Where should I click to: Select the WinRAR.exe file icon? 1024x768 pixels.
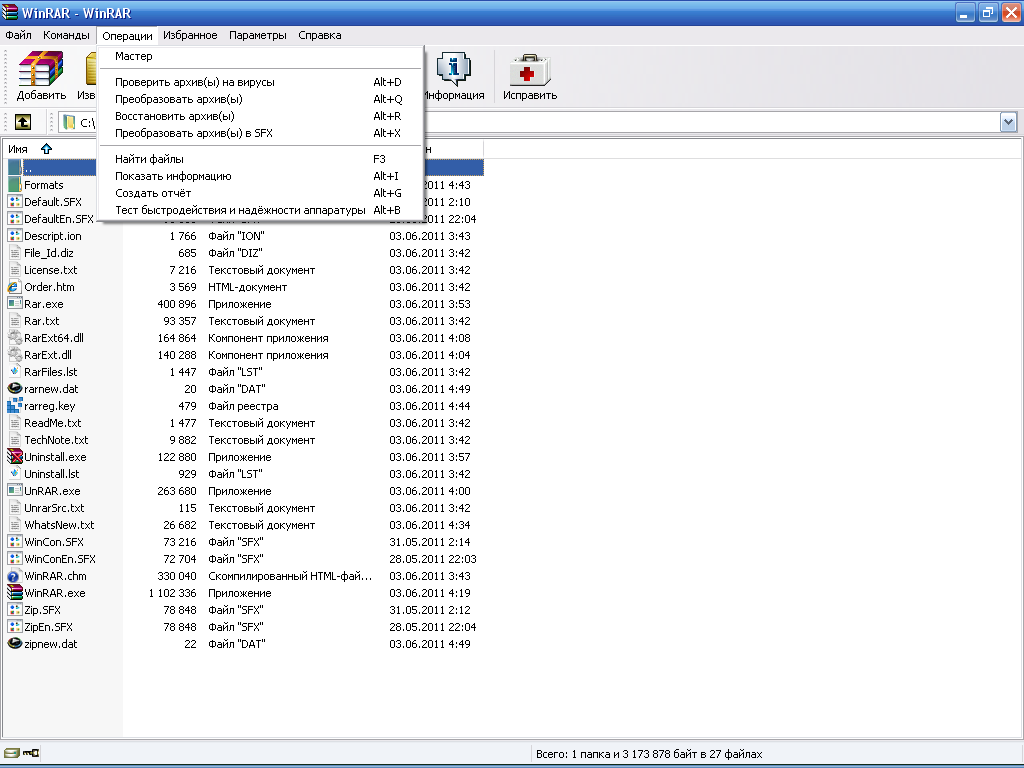click(x=15, y=593)
